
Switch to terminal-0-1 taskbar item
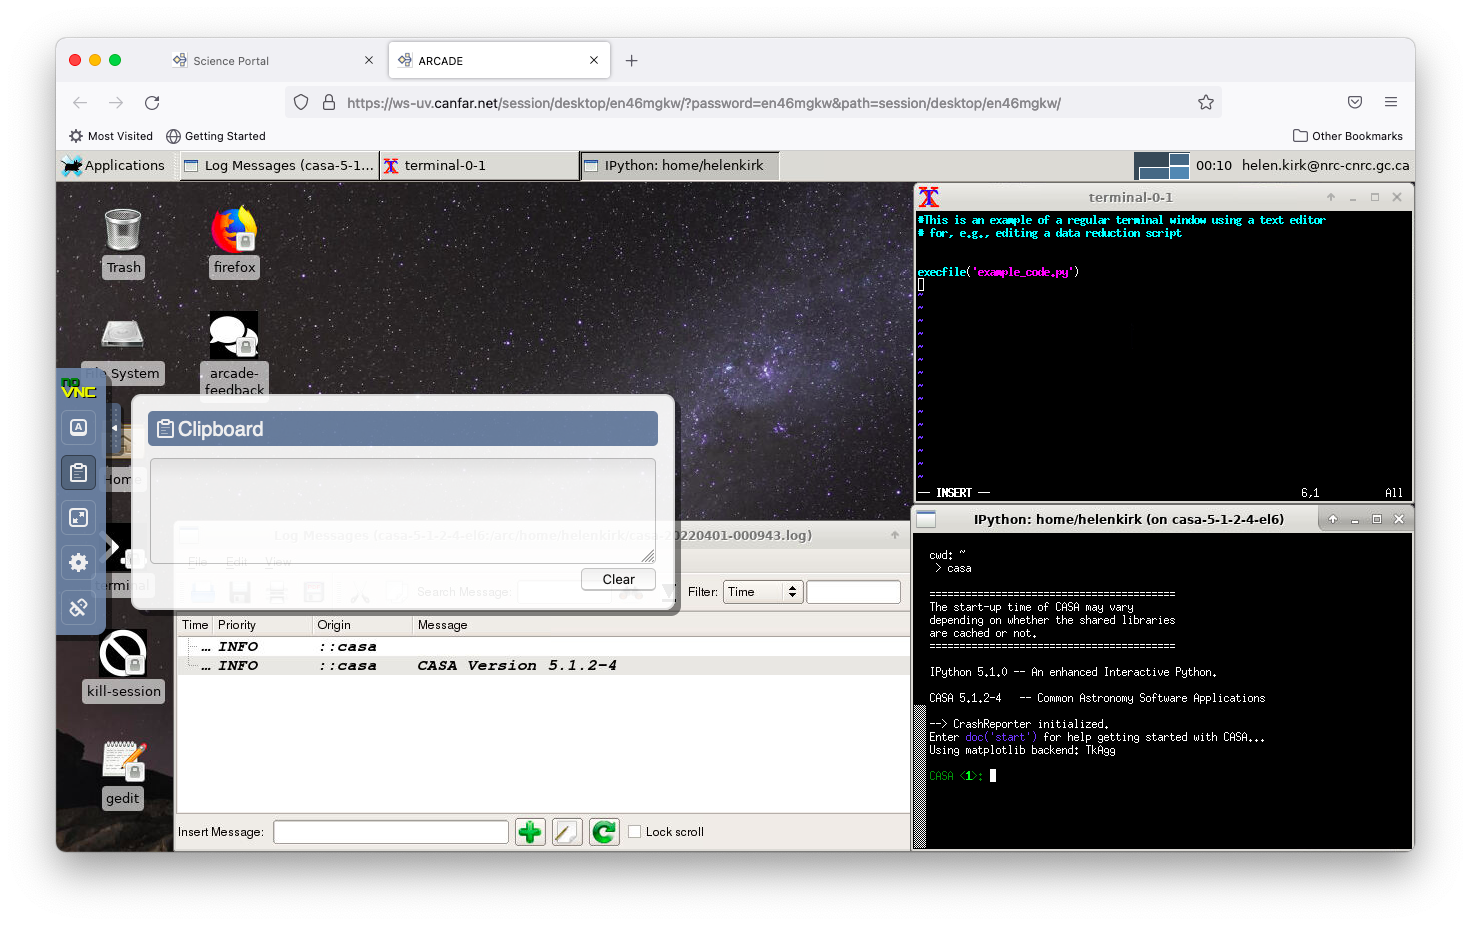click(x=479, y=166)
